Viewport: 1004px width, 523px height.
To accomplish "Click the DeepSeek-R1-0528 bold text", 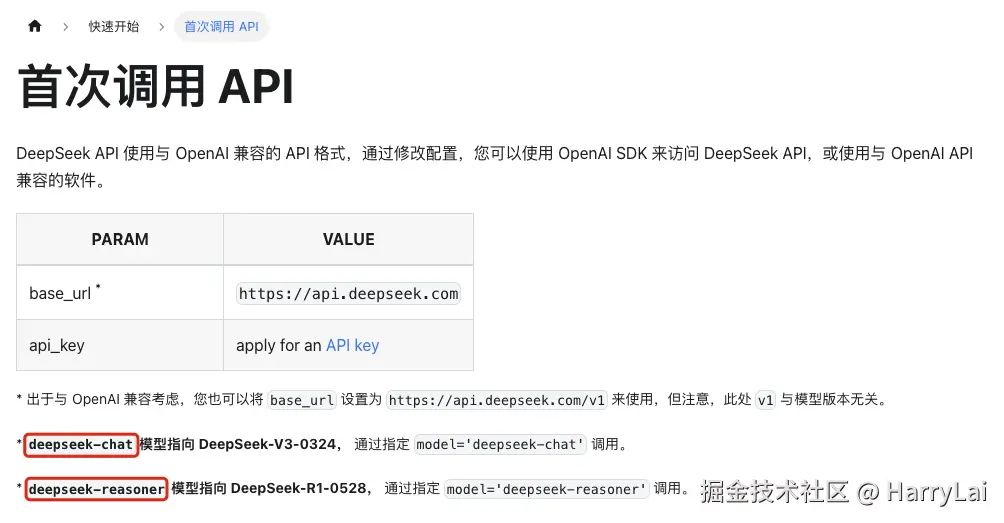I will [x=298, y=488].
